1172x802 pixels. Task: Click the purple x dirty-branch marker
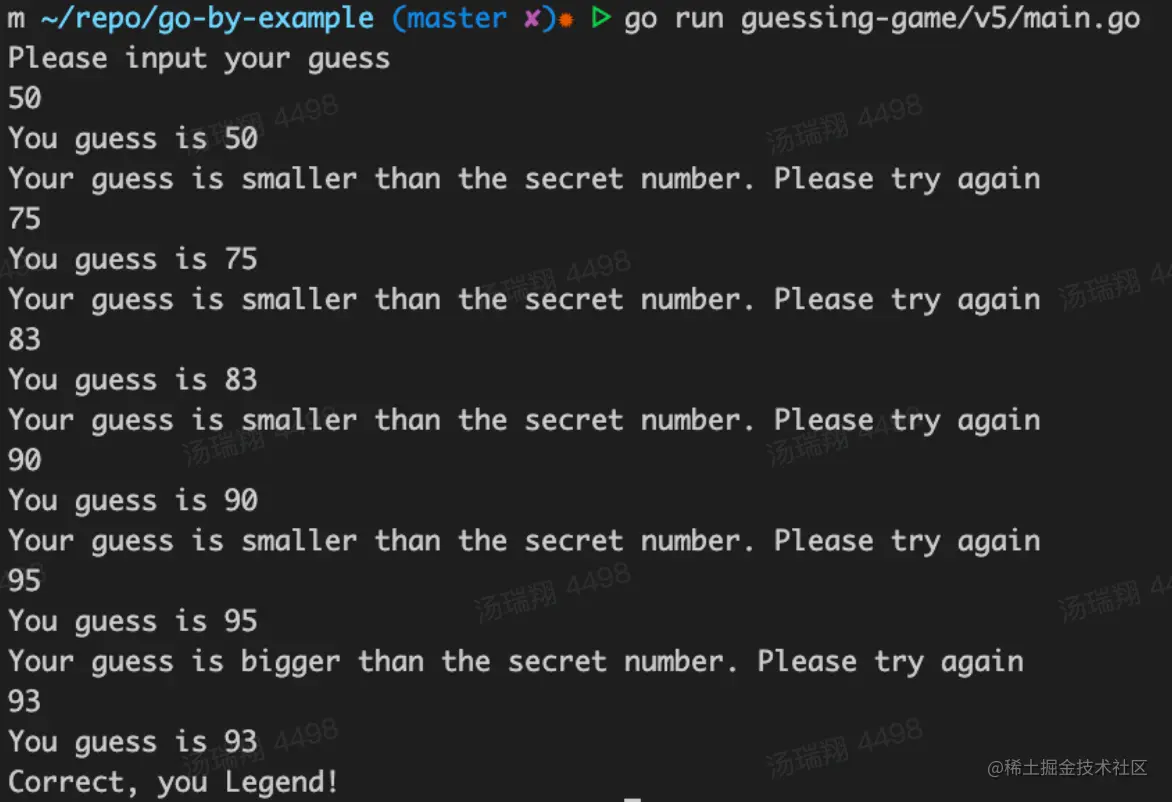pyautogui.click(x=531, y=18)
